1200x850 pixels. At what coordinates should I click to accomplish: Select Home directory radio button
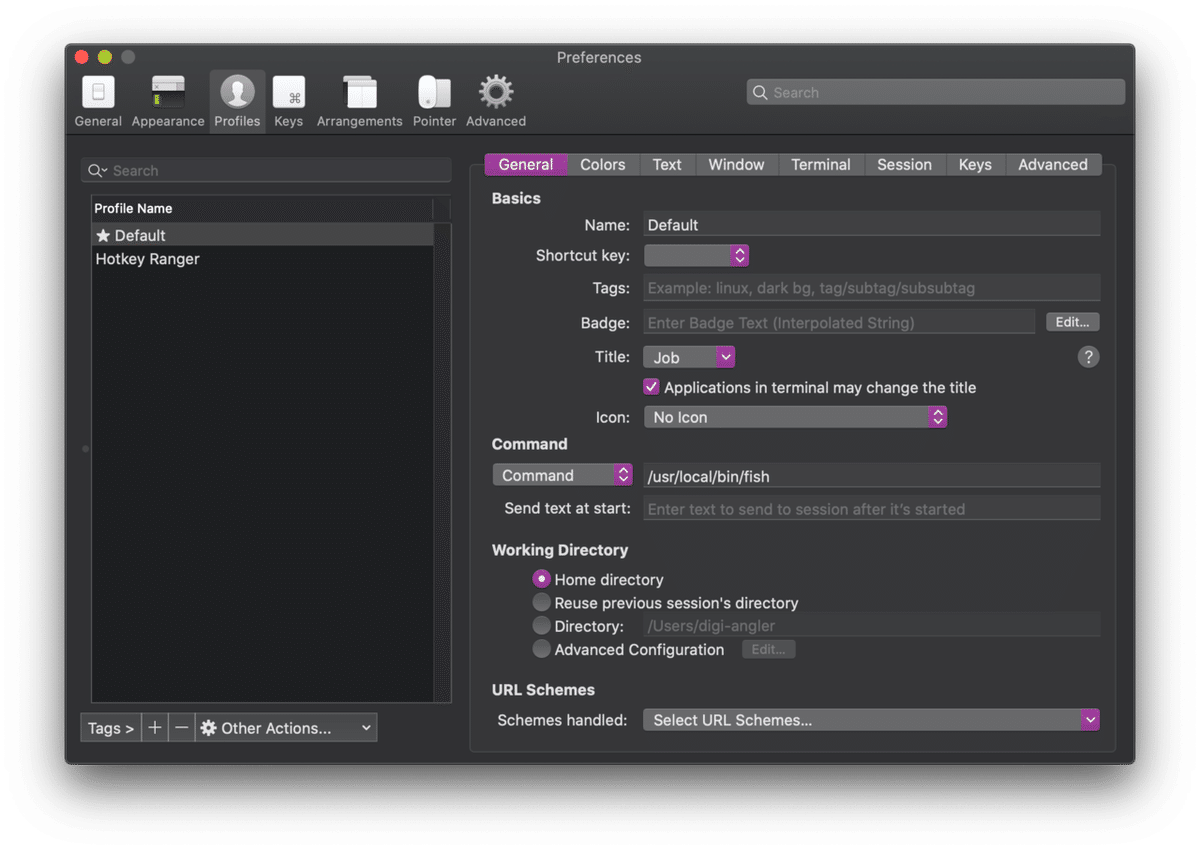[541, 579]
